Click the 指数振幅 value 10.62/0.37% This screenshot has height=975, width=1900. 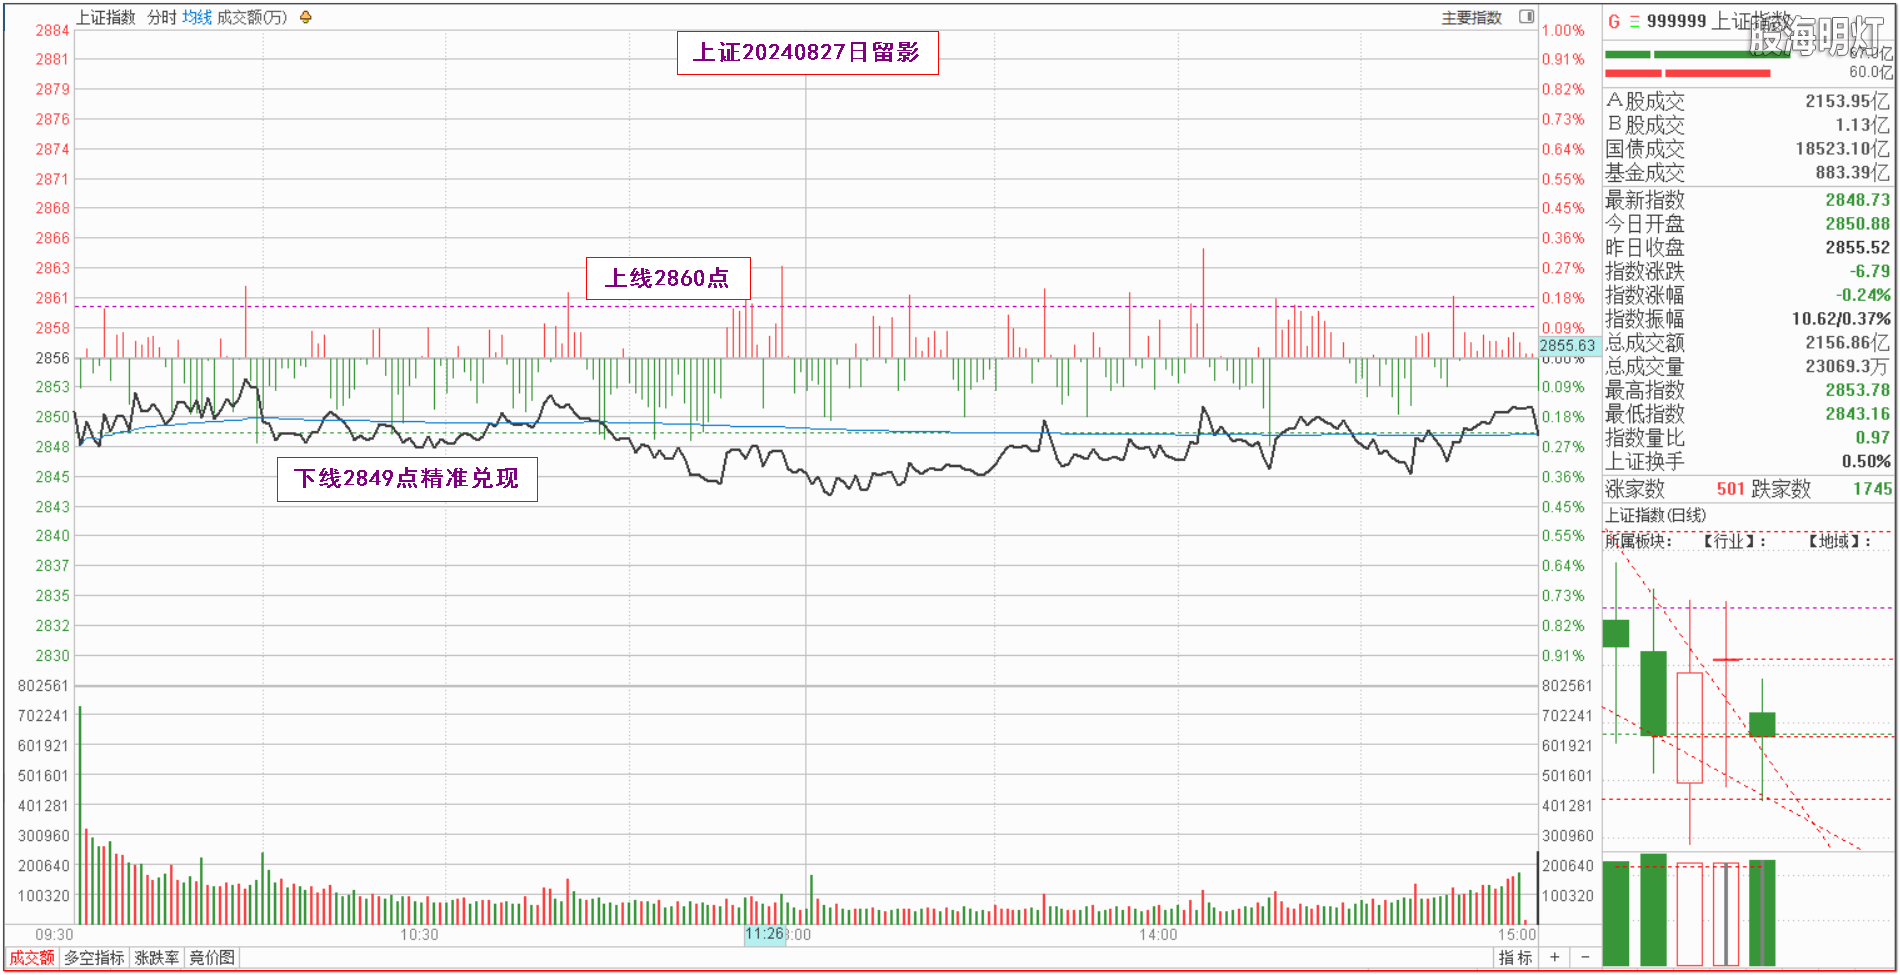(1841, 319)
